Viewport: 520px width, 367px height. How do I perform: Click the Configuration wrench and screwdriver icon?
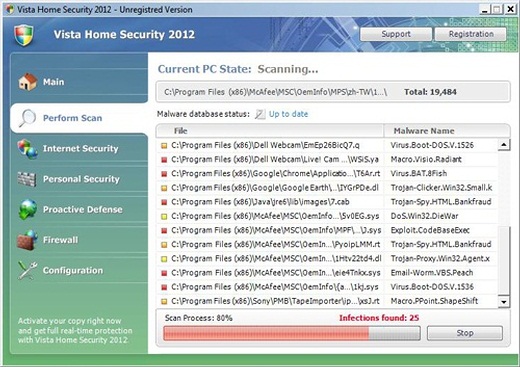click(28, 270)
